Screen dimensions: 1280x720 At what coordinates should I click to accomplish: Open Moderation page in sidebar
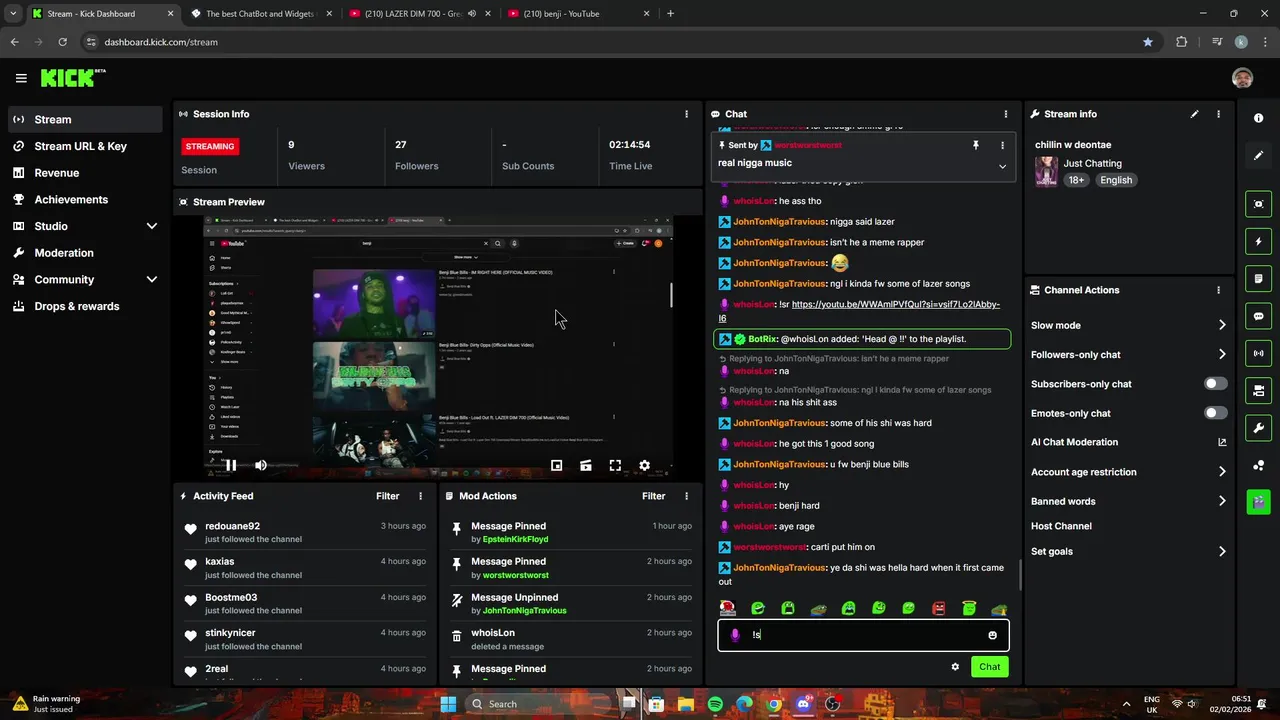pos(85,253)
